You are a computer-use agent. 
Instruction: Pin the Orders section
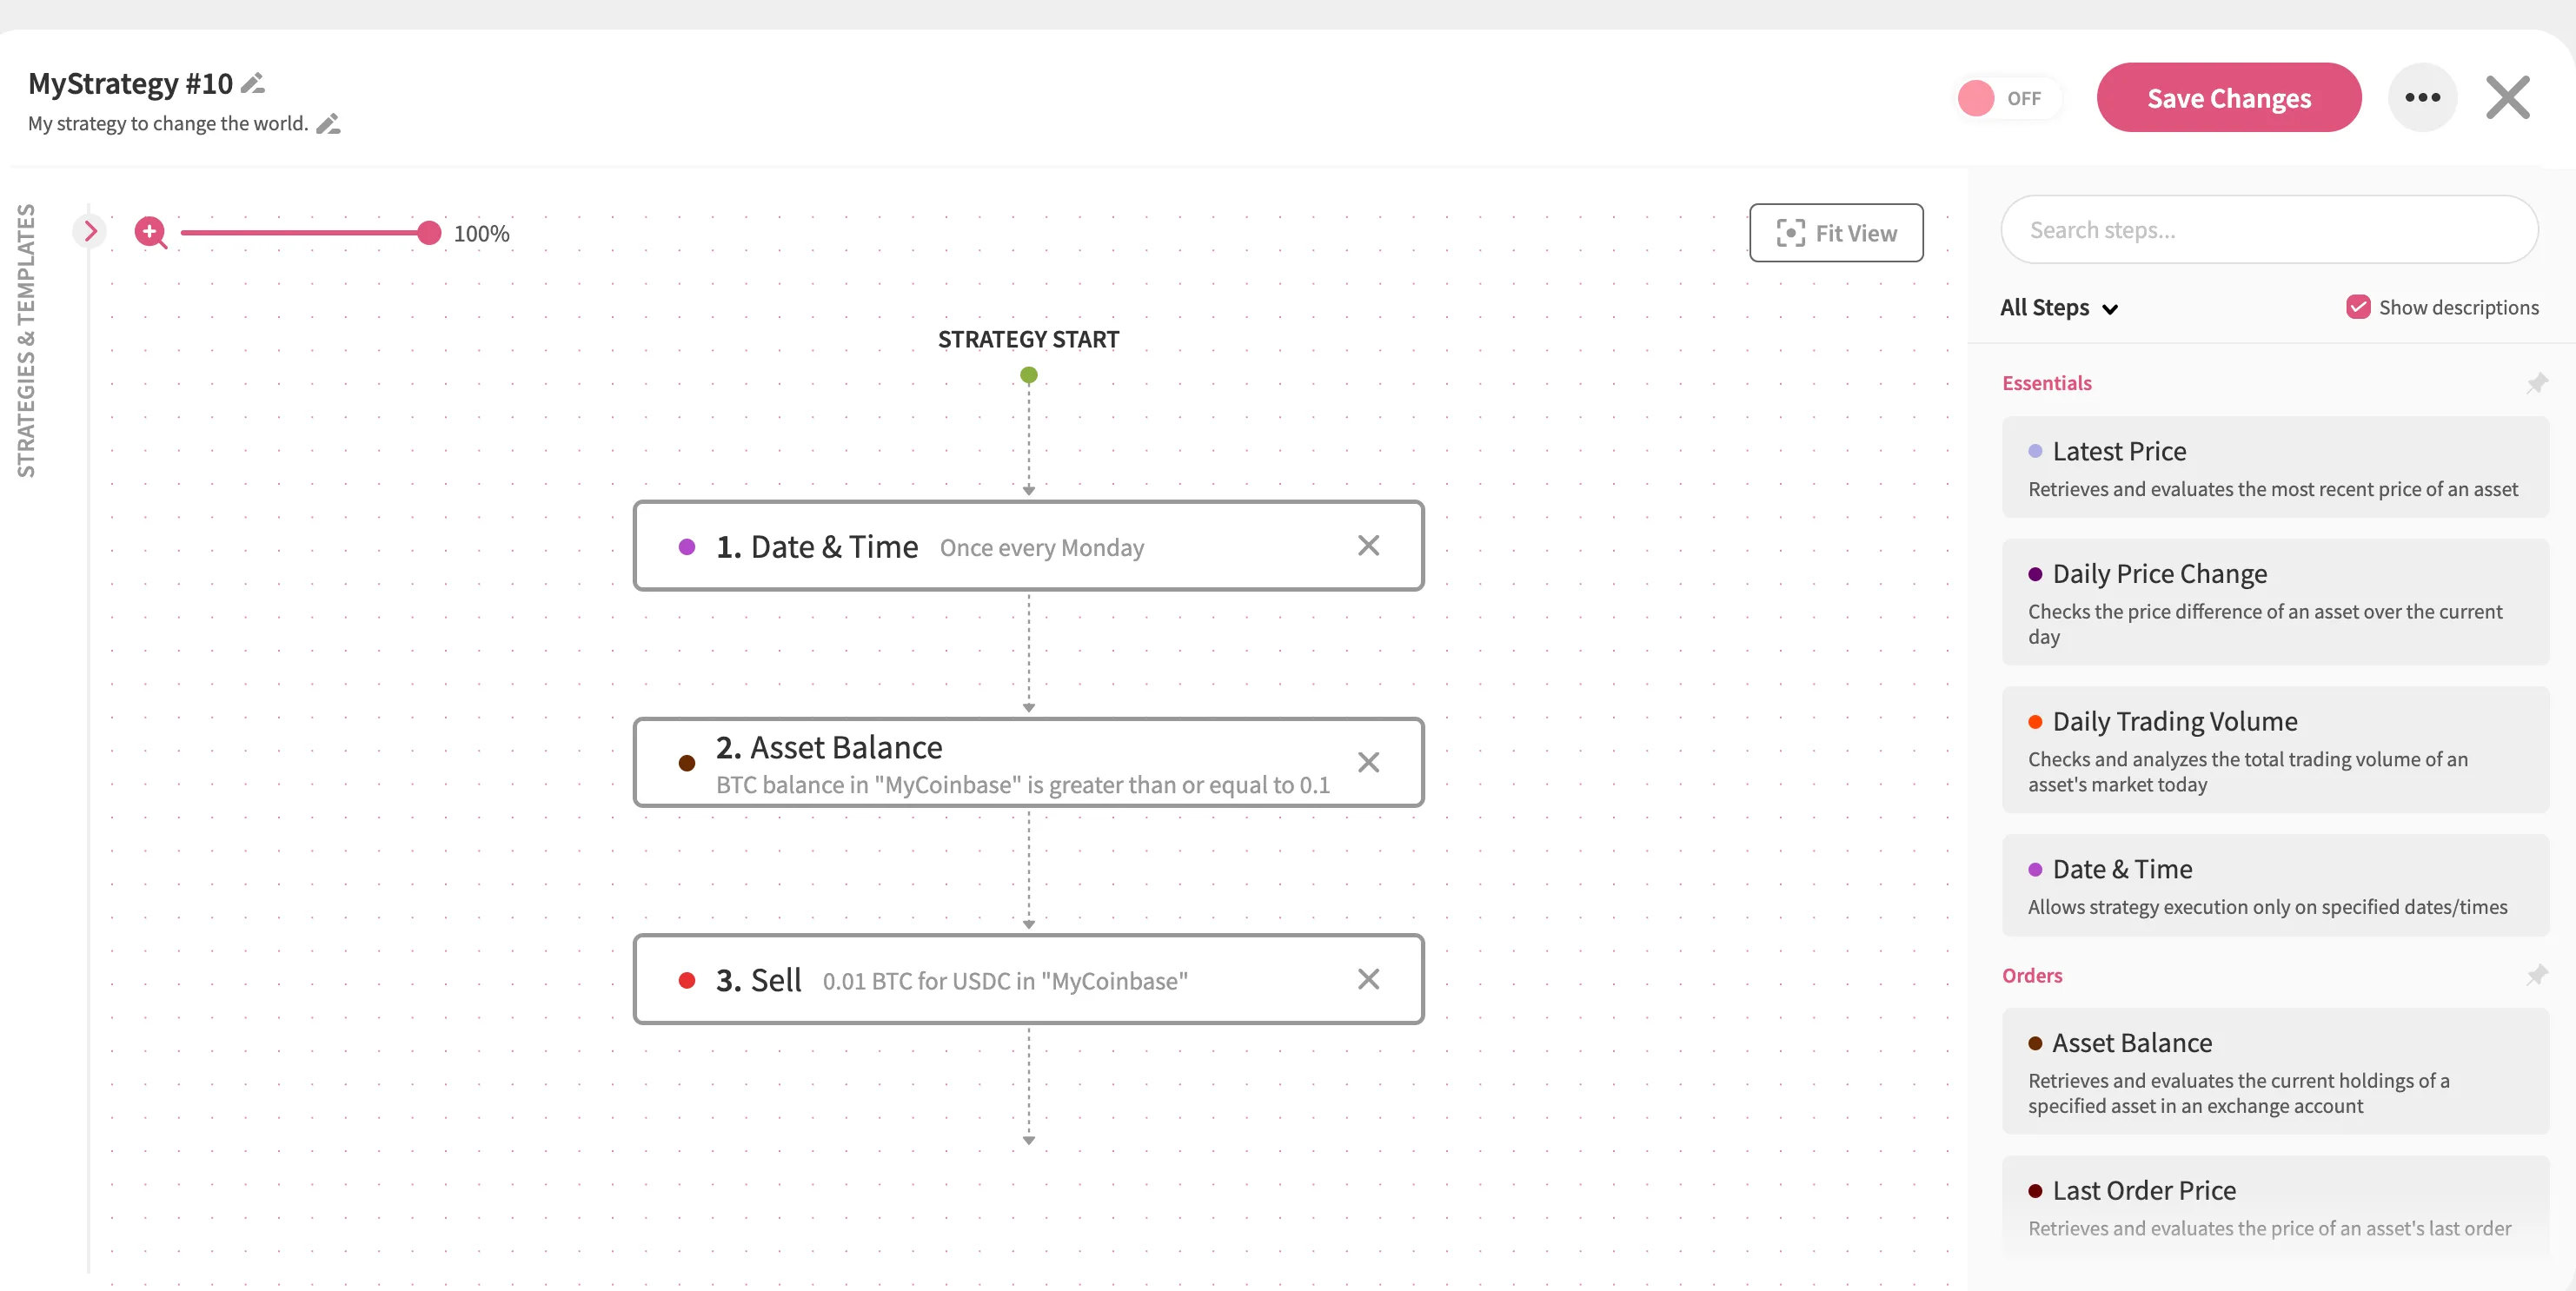tap(2537, 975)
